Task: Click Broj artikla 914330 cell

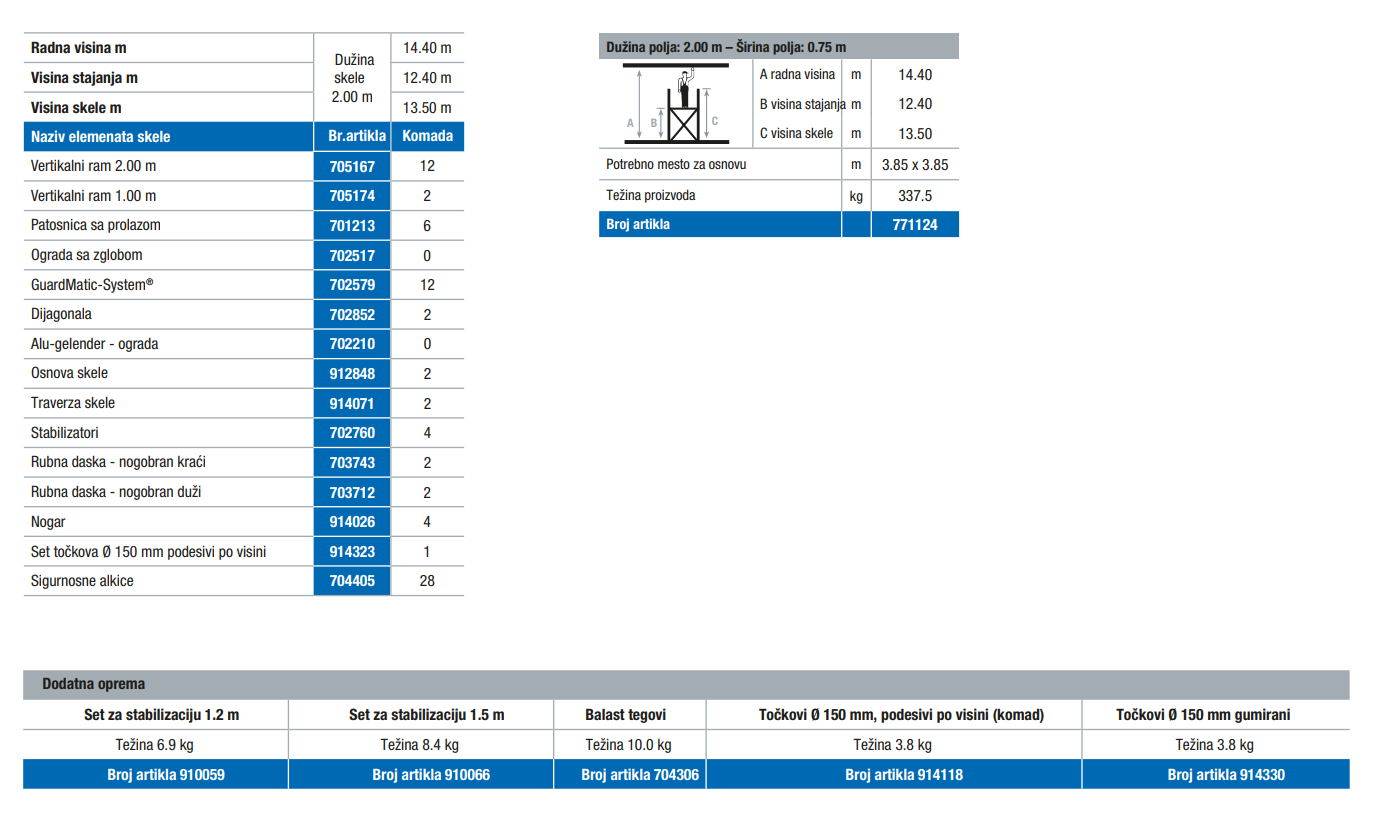Action: (x=1215, y=774)
